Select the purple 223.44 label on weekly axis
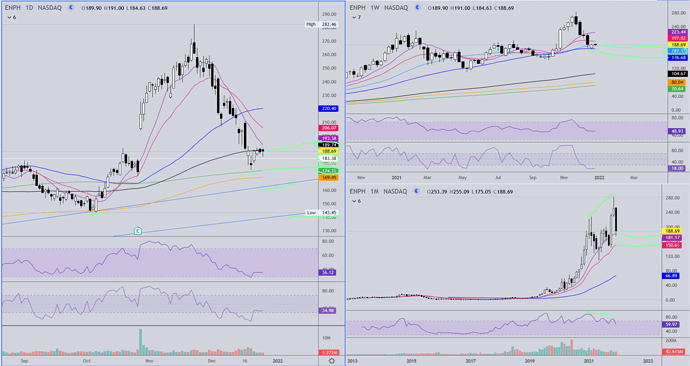Image resolution: width=690 pixels, height=366 pixels. (x=678, y=32)
